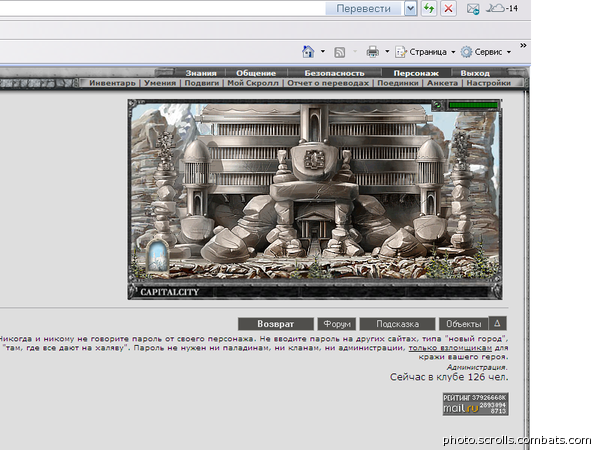Click the green arrows refresh icon
The width and height of the screenshot is (600, 450).
tap(429, 8)
